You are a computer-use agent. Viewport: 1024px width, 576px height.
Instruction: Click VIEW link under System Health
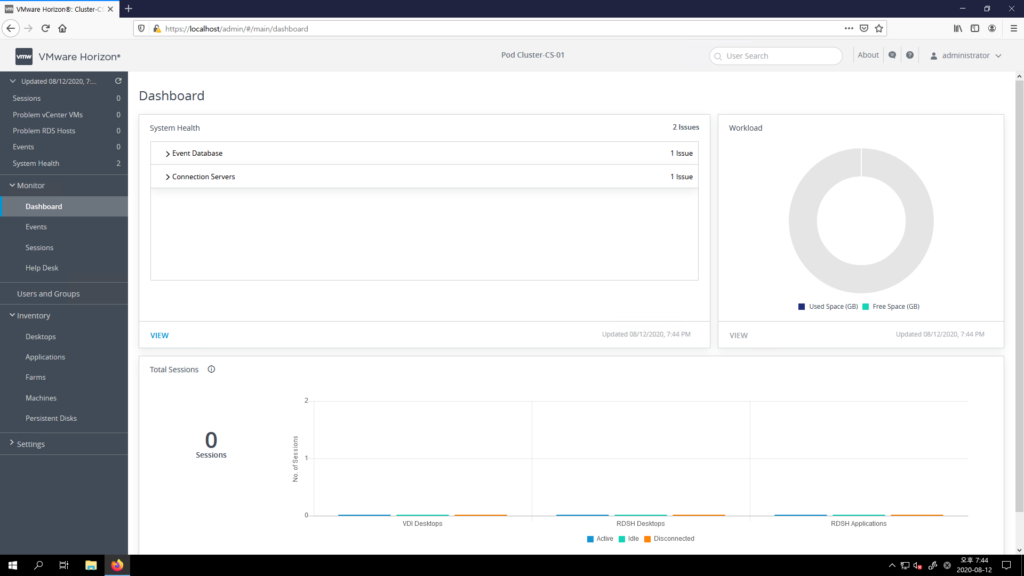point(160,335)
